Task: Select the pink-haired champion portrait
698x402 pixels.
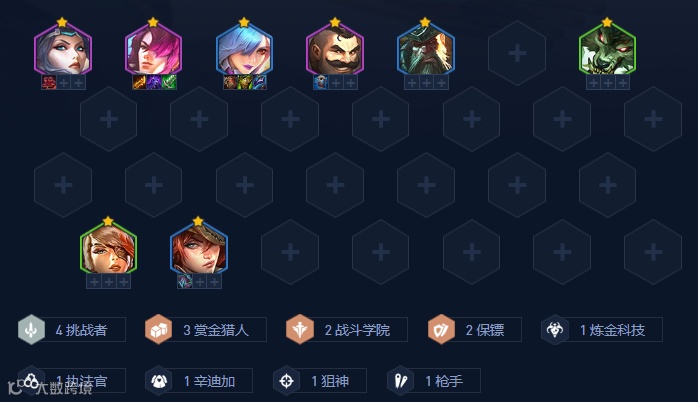Action: 154,50
